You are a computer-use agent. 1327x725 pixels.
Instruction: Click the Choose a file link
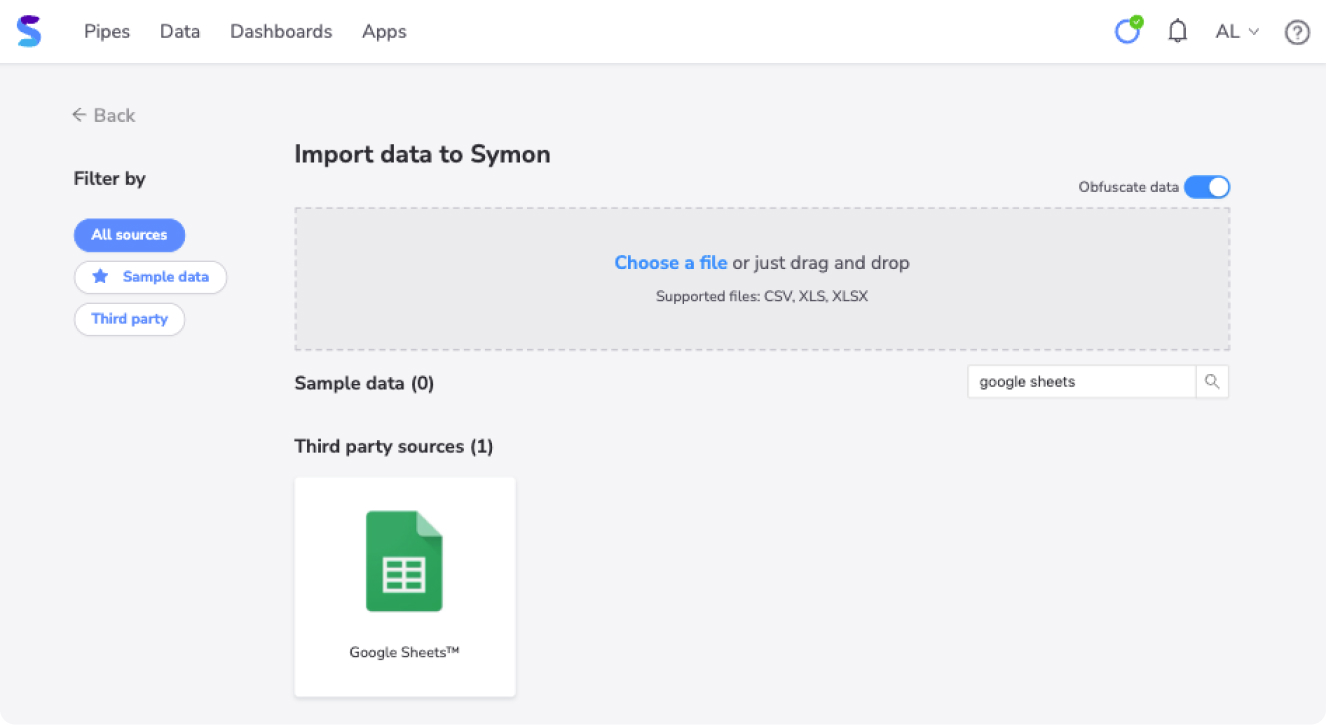670,263
